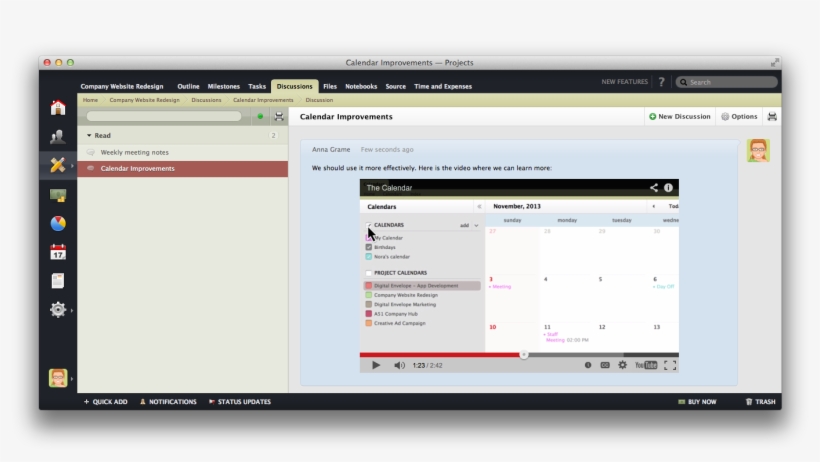Select the Calendar Improvements discussion row

pos(183,168)
